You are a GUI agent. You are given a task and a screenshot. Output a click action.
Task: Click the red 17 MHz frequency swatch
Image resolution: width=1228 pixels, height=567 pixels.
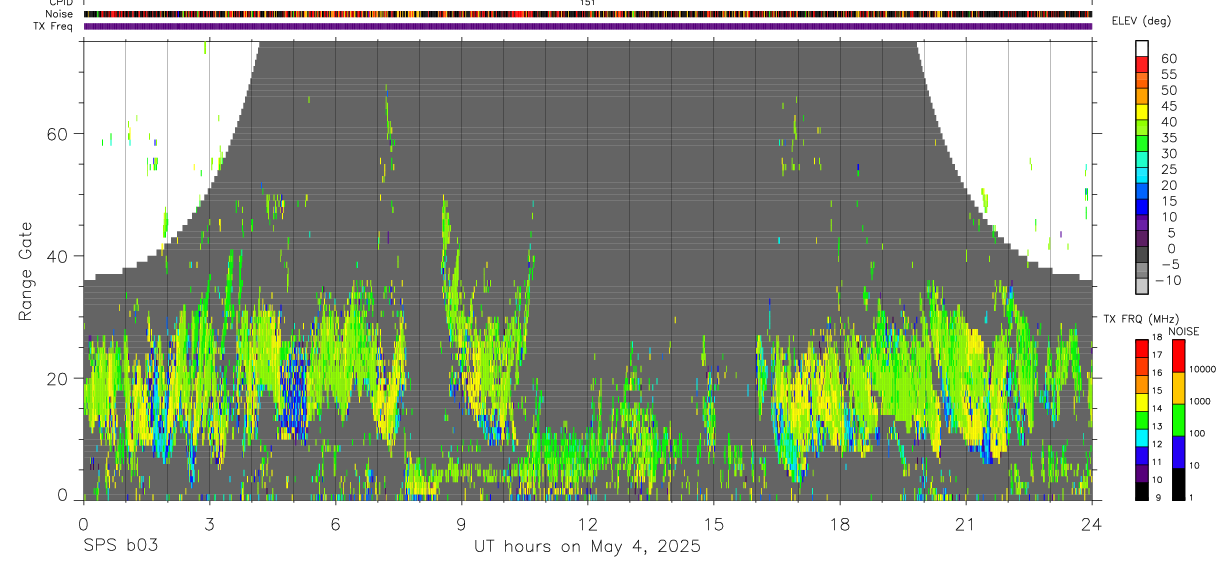pos(1141,348)
